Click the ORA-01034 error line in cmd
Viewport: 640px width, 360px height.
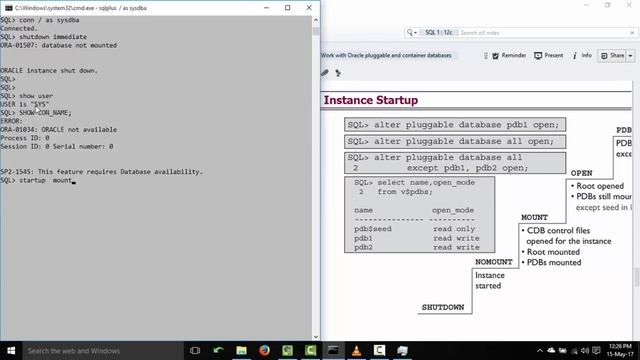[59, 129]
